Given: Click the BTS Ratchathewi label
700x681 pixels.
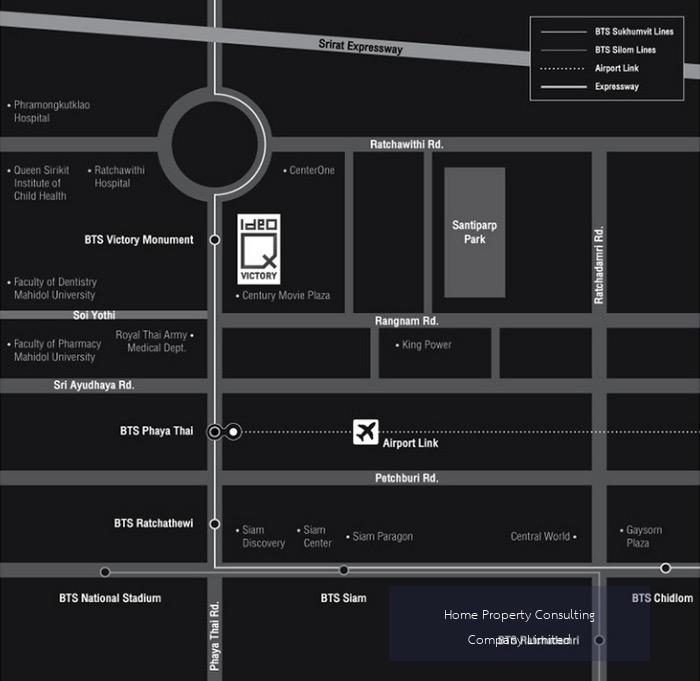Looking at the screenshot, I should (154, 523).
